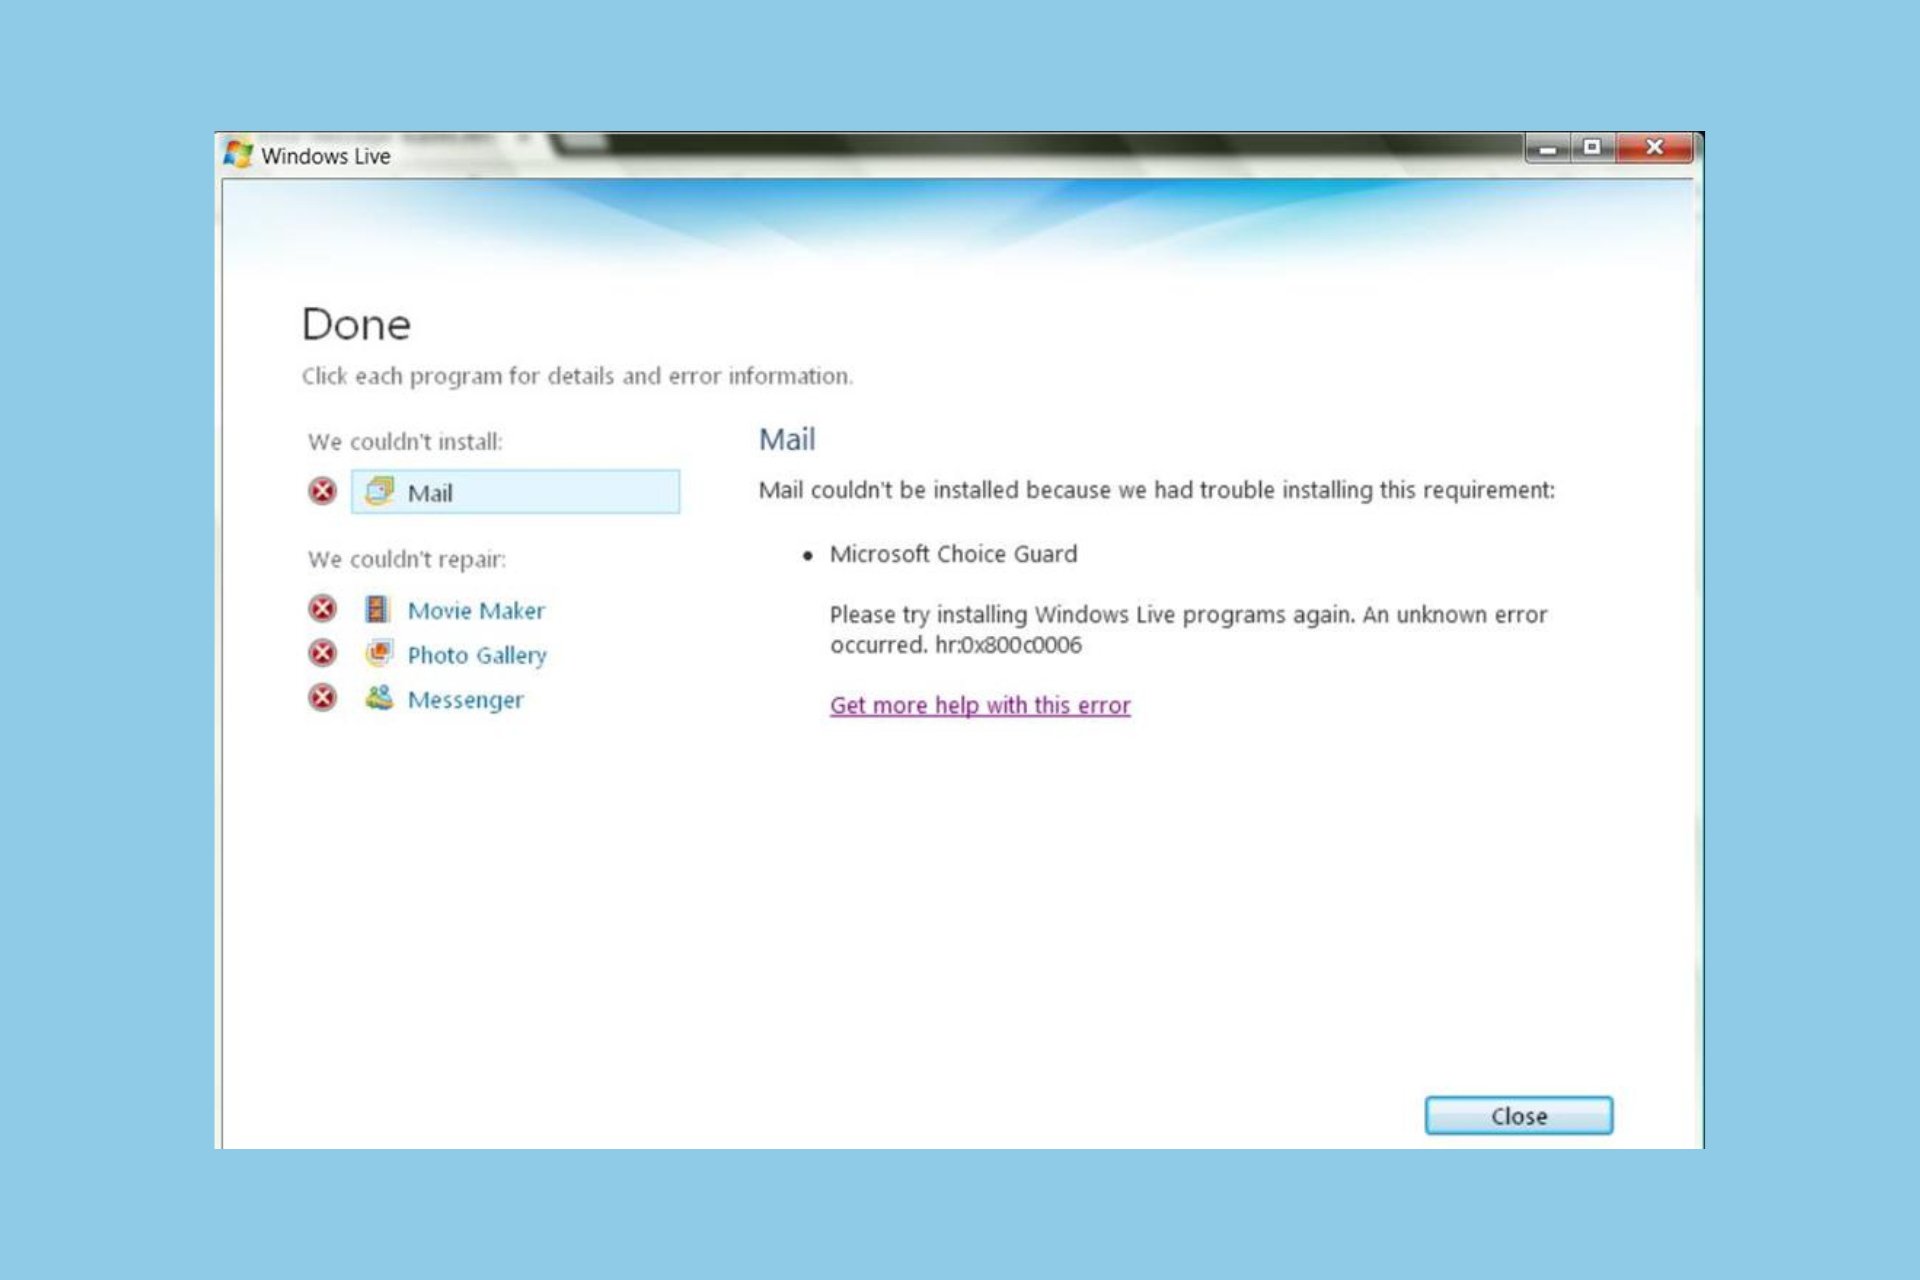Minimize the Windows Live window

[x=1548, y=148]
